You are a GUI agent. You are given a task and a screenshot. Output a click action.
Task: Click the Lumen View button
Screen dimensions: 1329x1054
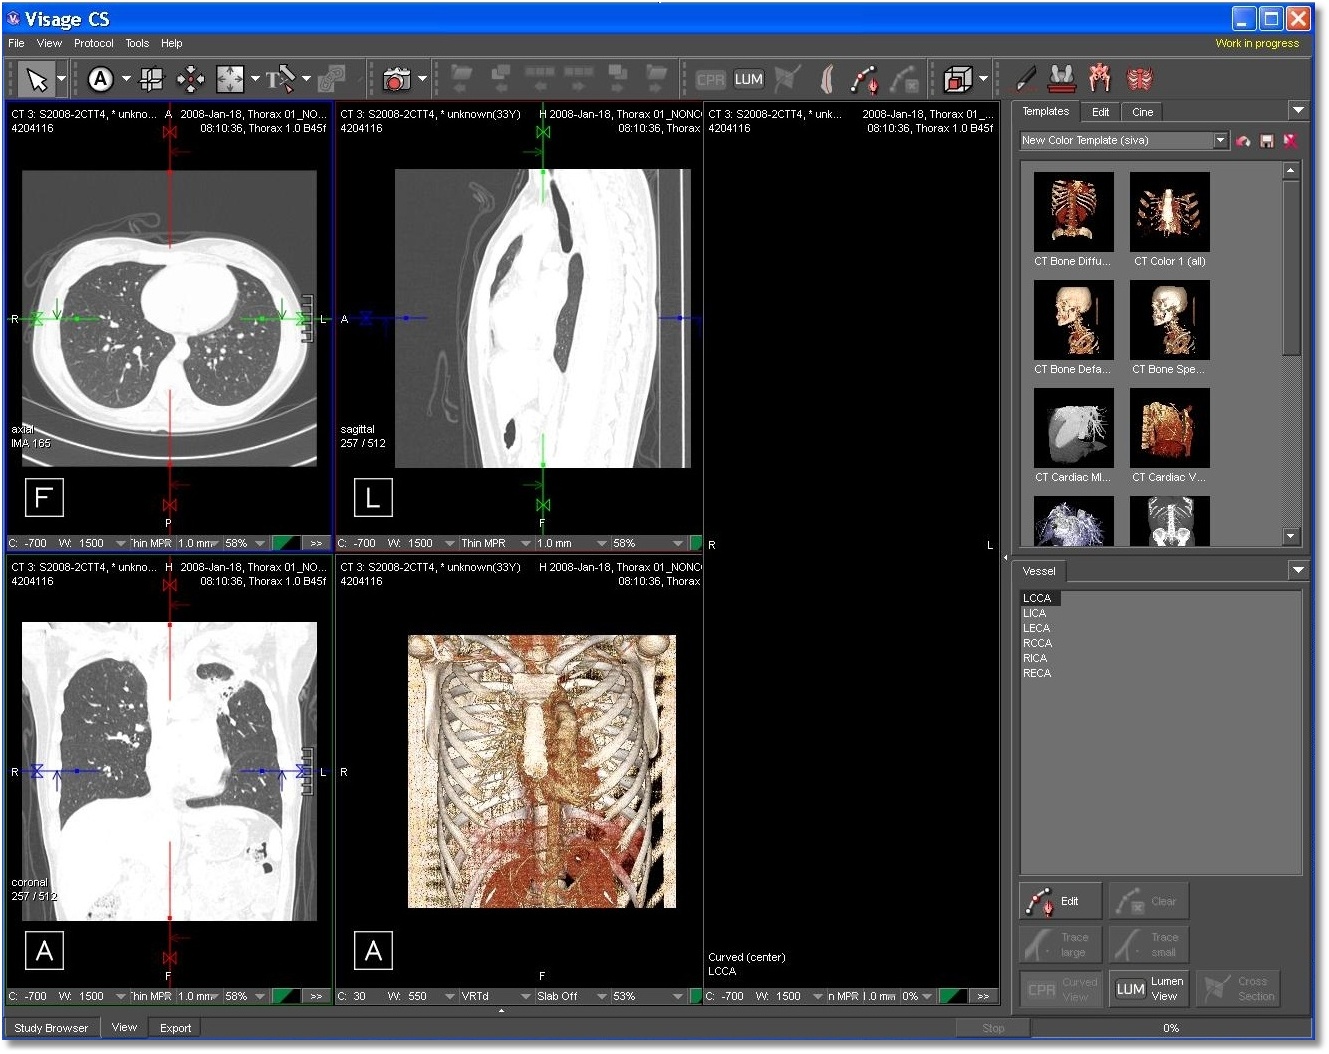[1150, 988]
